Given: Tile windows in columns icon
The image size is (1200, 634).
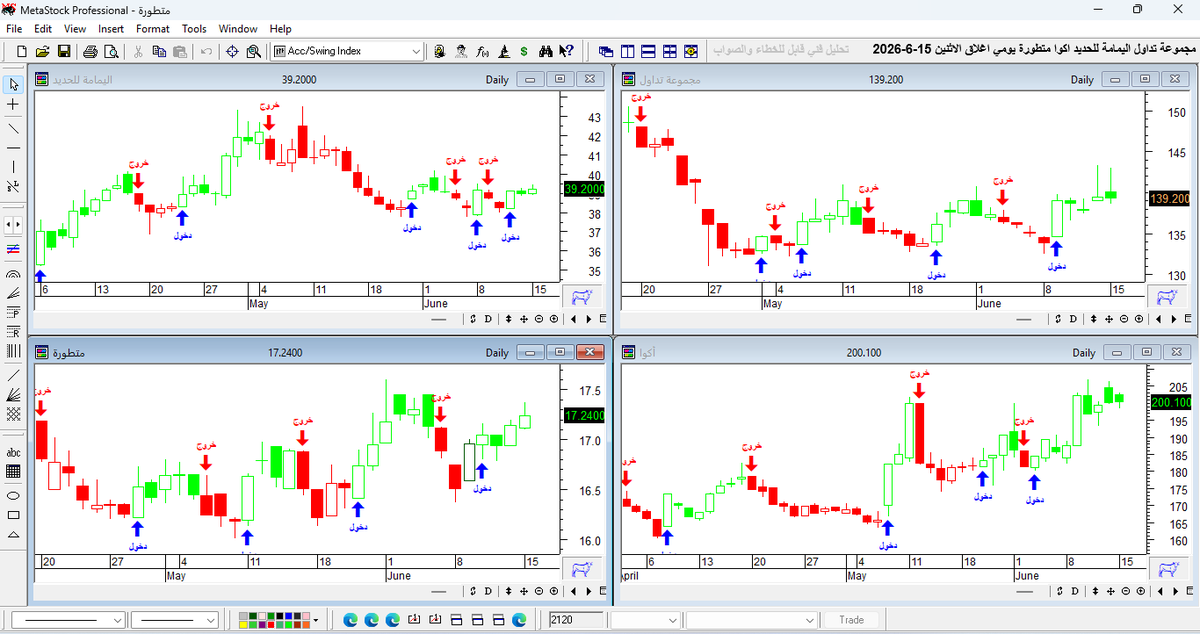Looking at the screenshot, I should [x=628, y=51].
